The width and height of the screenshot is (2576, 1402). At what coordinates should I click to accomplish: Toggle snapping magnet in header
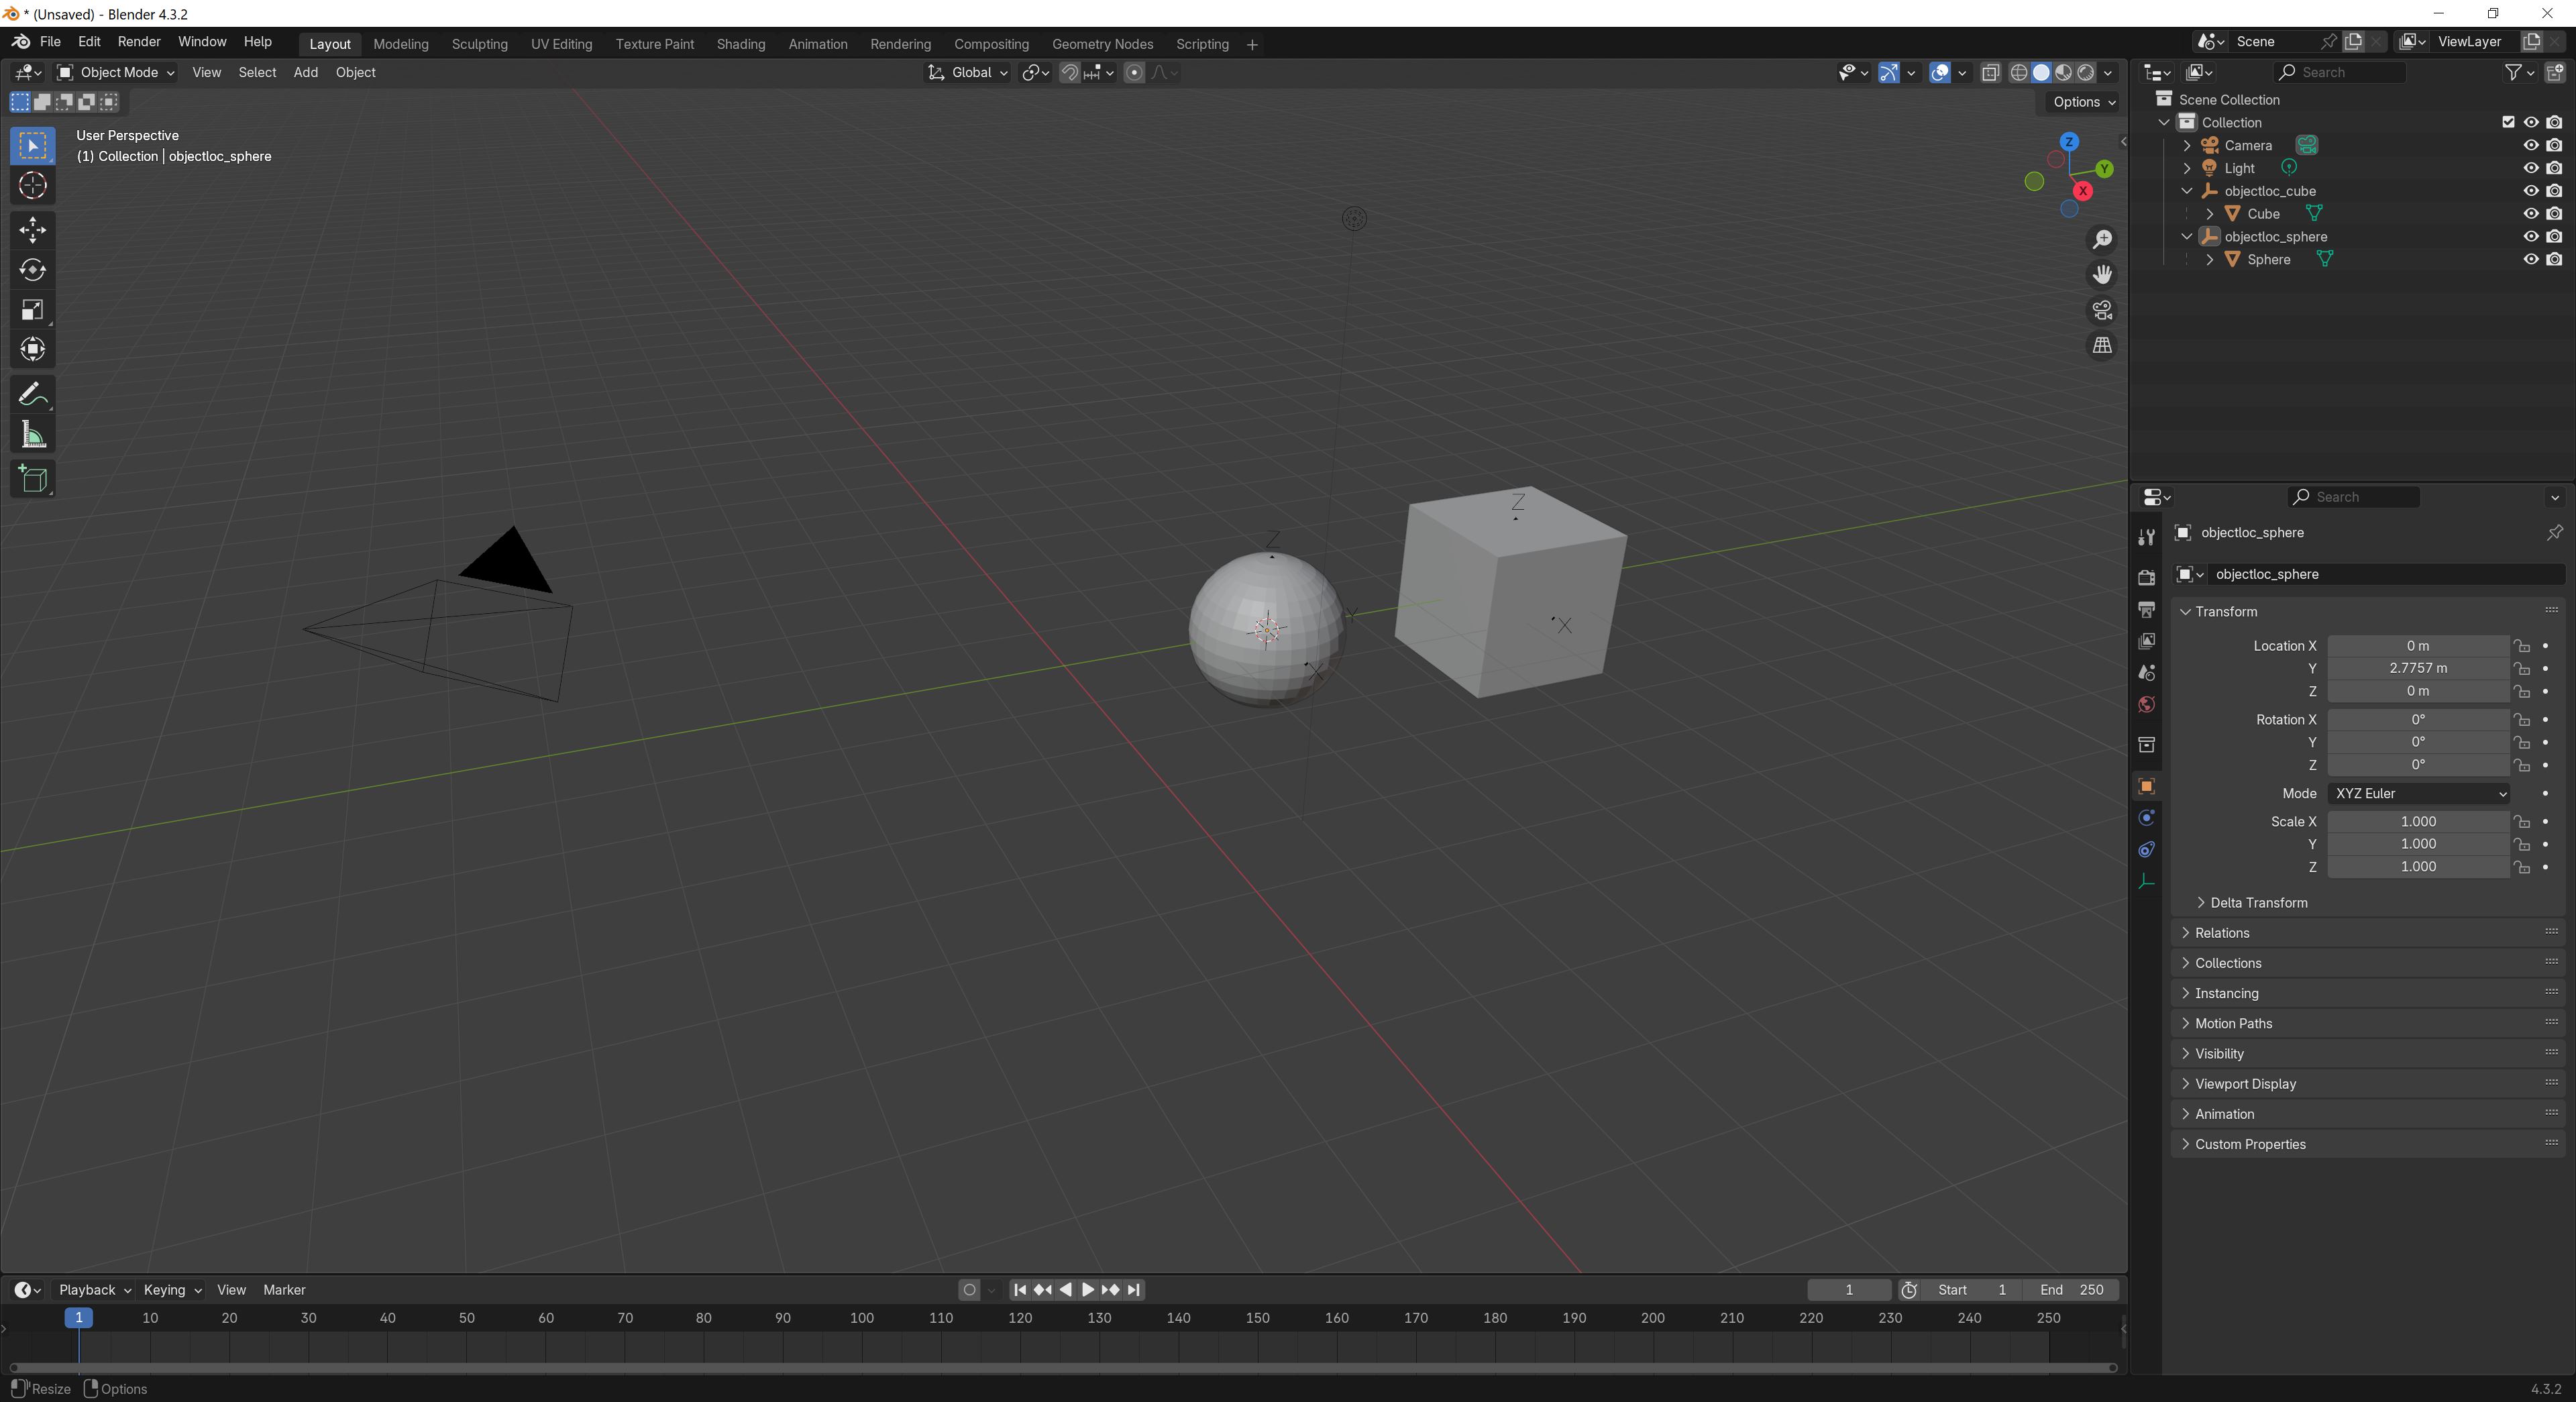(1069, 73)
